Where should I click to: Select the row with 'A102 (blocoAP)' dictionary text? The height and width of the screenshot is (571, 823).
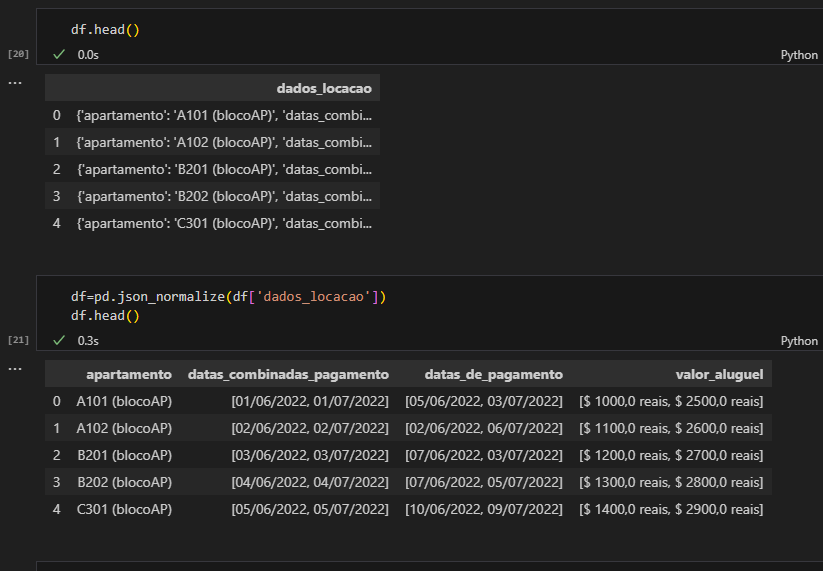tap(213, 142)
